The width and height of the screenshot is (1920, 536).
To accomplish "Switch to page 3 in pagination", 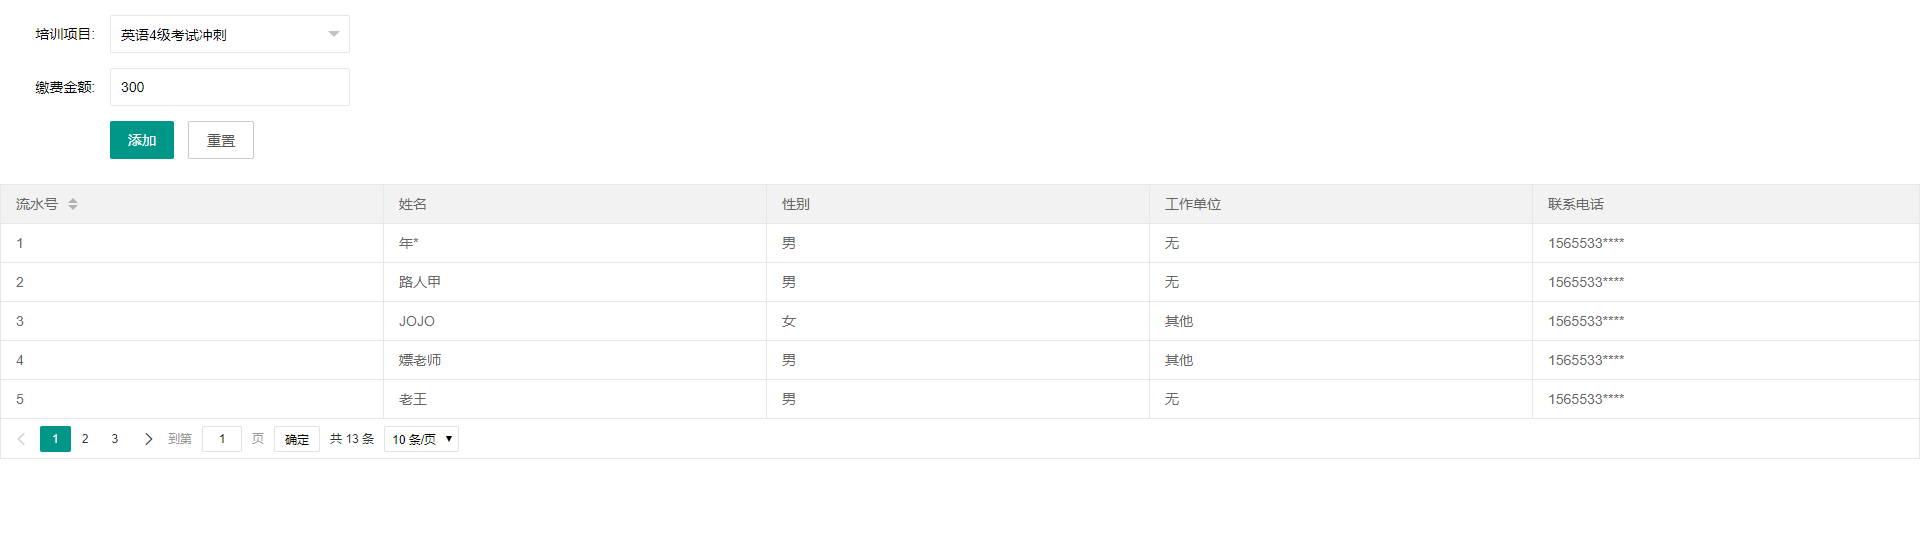I will (x=115, y=439).
